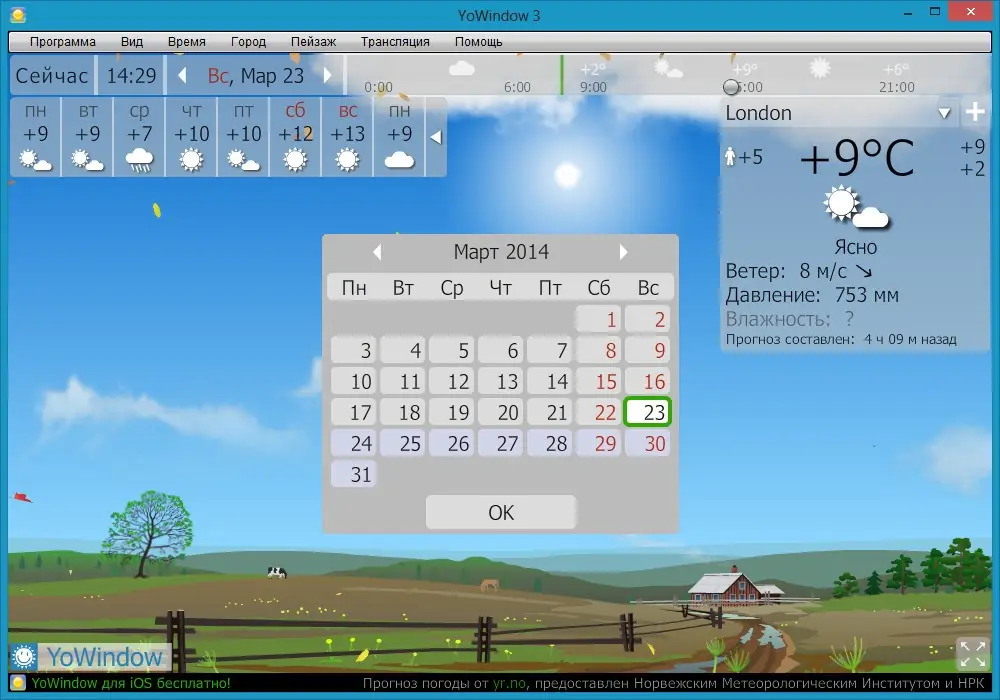Click the London city name
This screenshot has width=1000, height=700.
[758, 113]
